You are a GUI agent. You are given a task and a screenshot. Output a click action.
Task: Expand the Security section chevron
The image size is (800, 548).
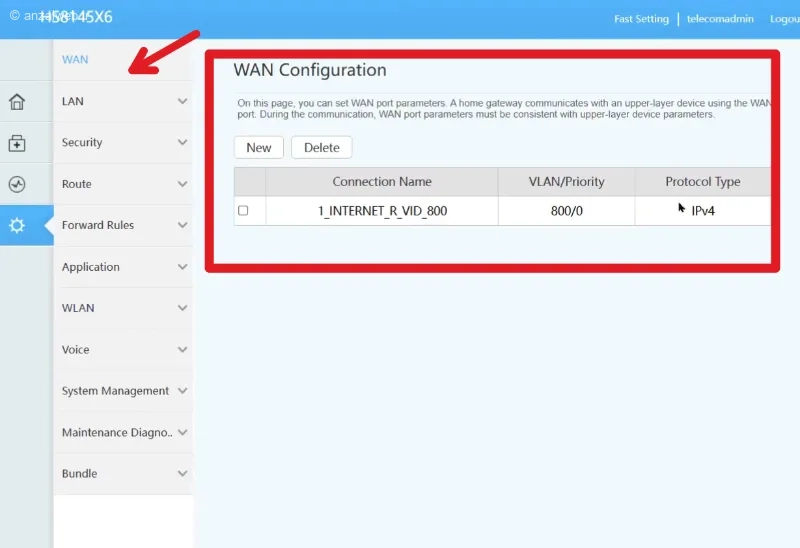click(x=182, y=142)
